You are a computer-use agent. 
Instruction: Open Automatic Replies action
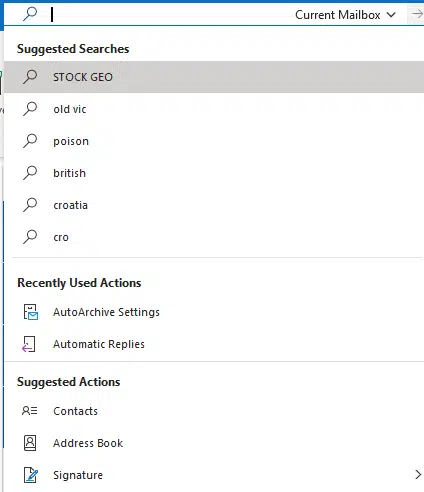point(214,344)
